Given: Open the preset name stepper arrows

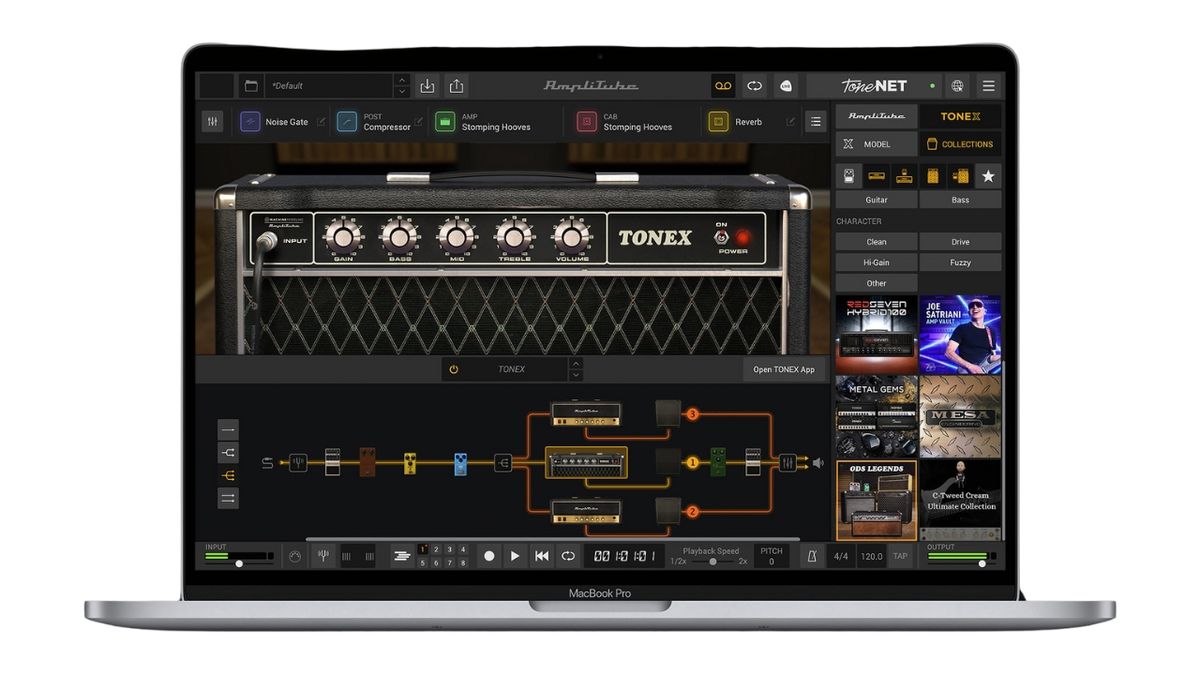Looking at the screenshot, I should point(404,85).
